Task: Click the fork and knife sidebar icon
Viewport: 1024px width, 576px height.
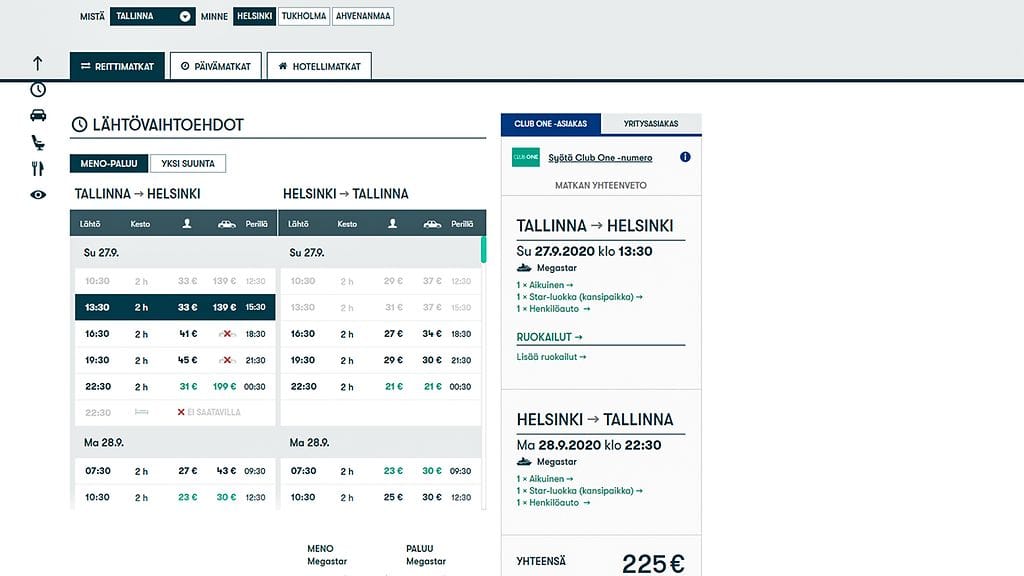Action: (x=38, y=168)
